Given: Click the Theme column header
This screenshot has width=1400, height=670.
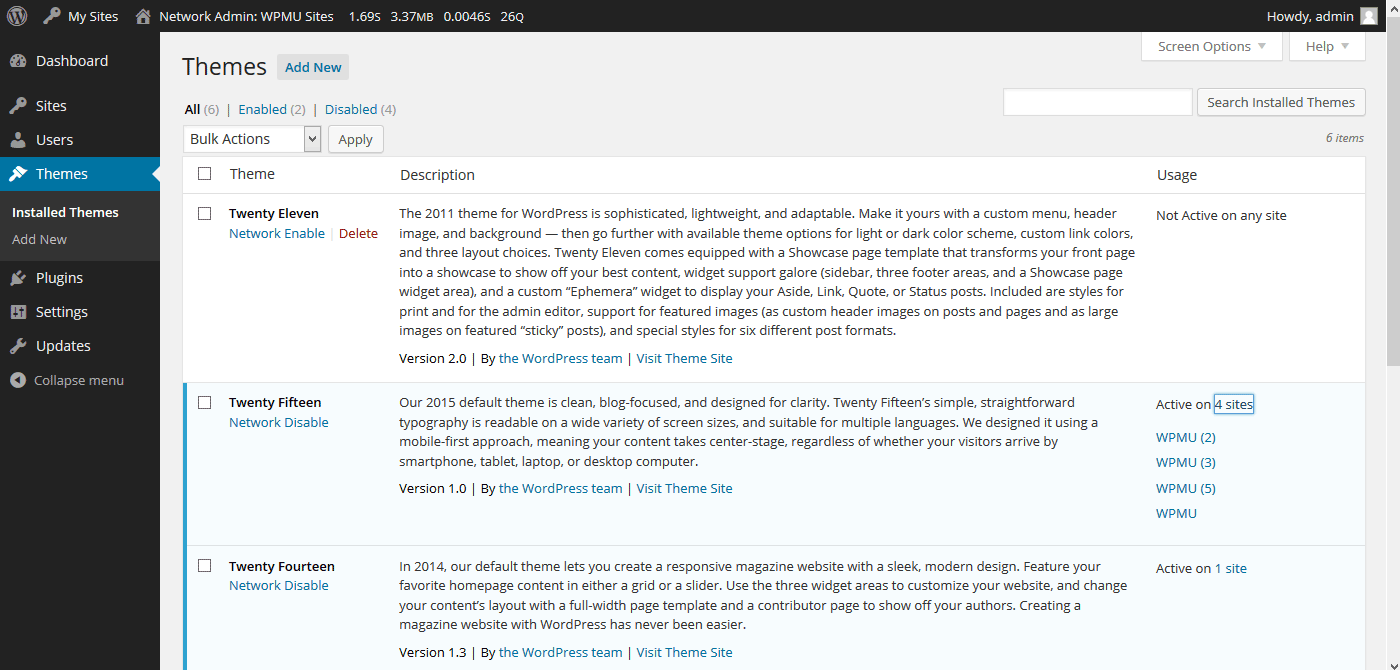Looking at the screenshot, I should pyautogui.click(x=252, y=174).
